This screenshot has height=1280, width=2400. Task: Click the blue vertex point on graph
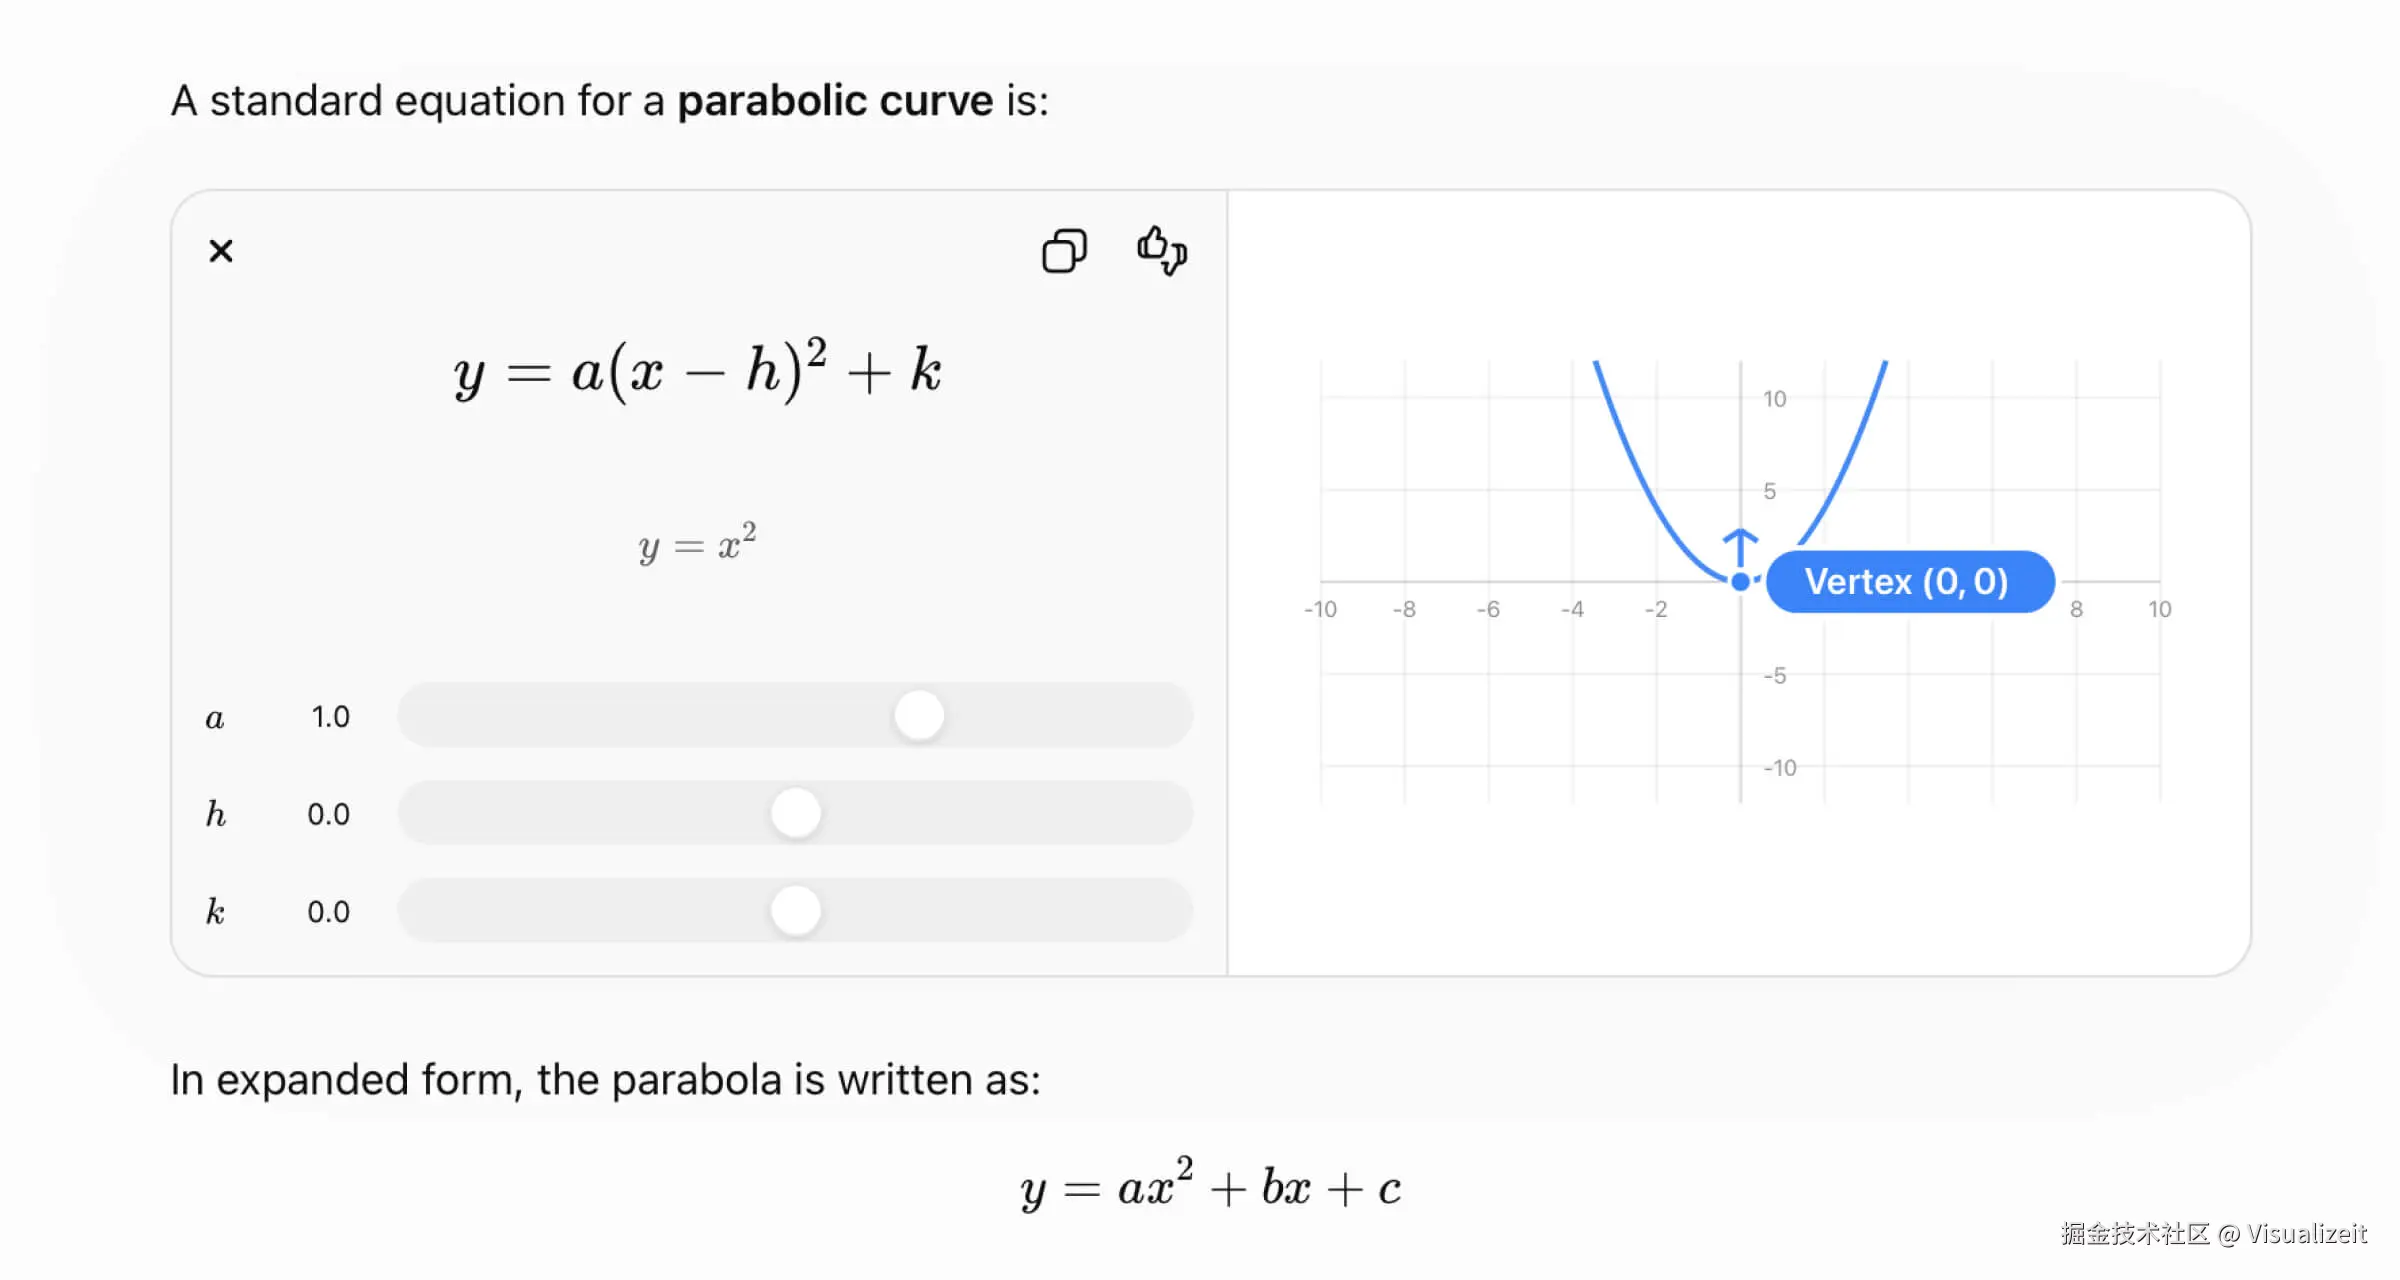point(1740,581)
